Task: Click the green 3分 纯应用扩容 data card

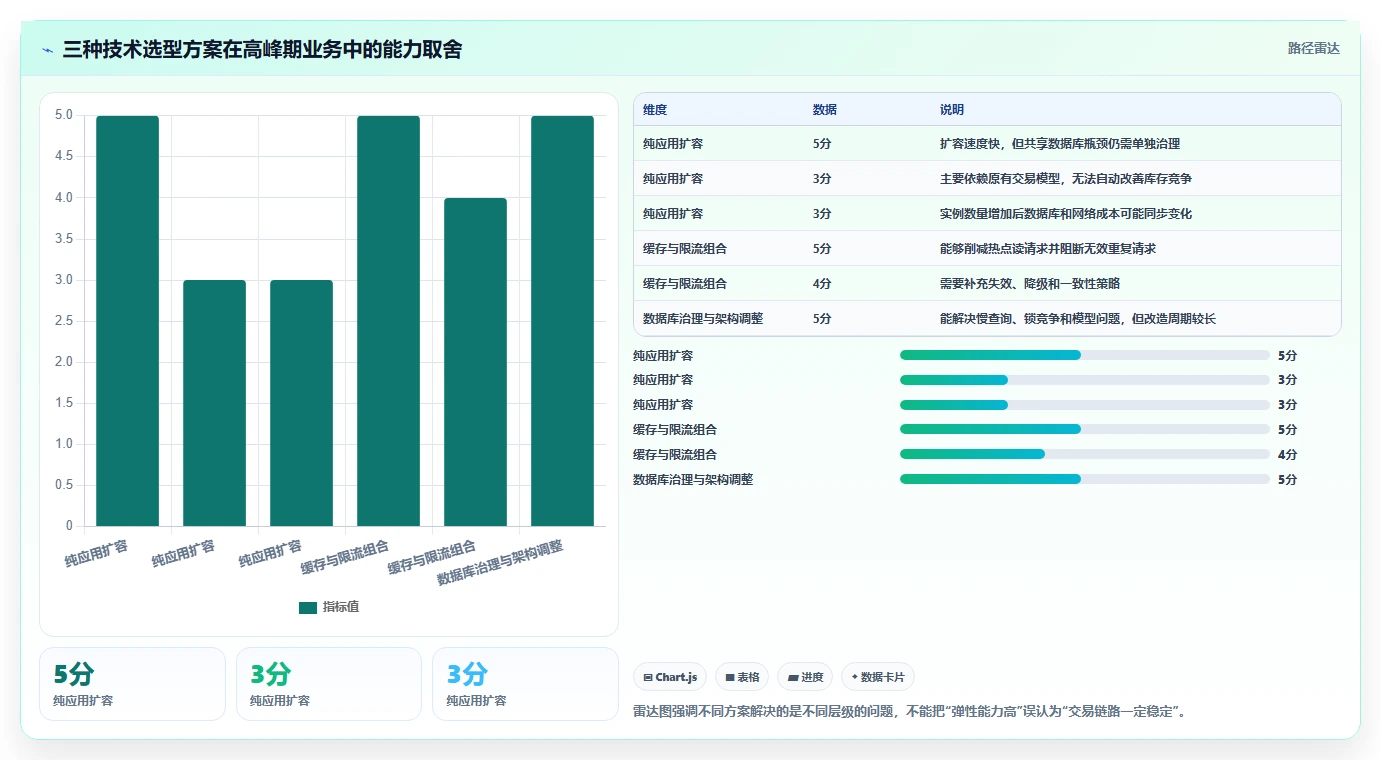Action: click(329, 684)
